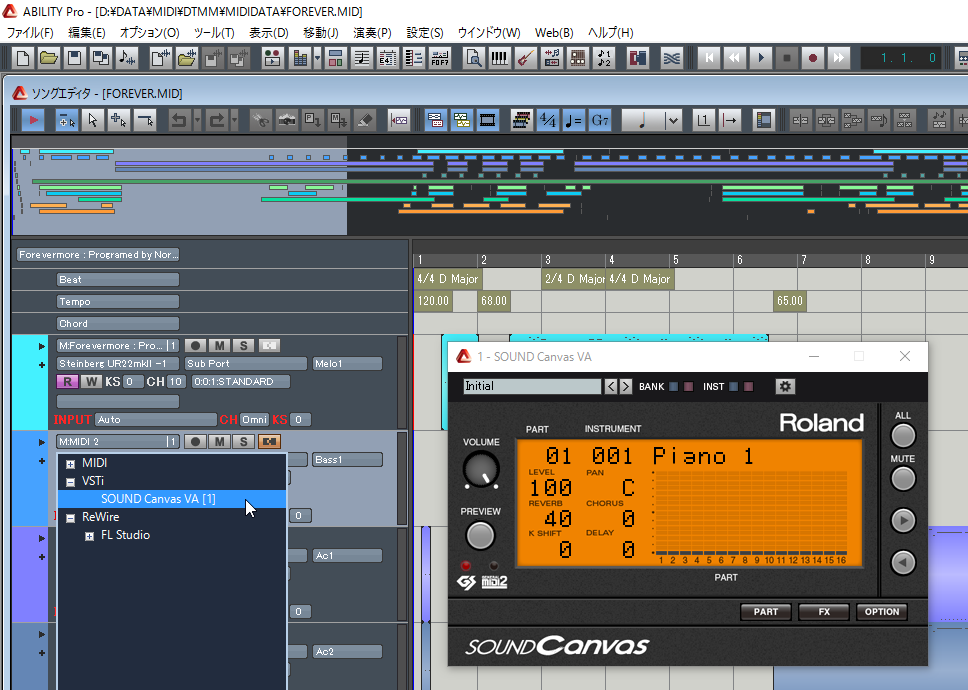This screenshot has width=968, height=690.
Task: Click the red and blue panels icon
Action: coord(637,58)
